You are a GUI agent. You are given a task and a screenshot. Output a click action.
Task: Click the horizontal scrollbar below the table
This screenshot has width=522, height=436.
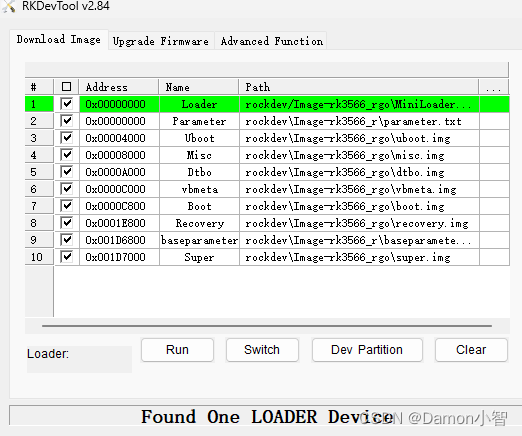pyautogui.click(x=267, y=326)
